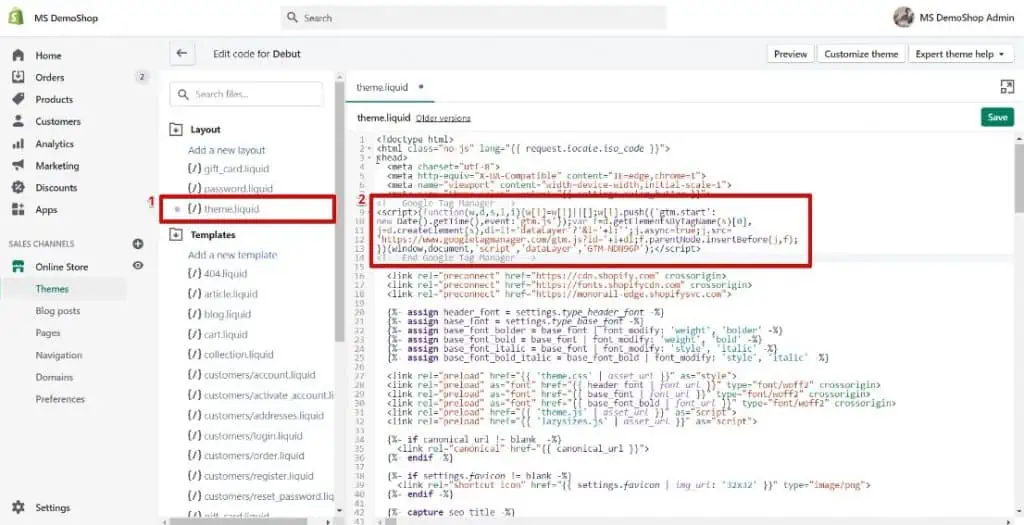This screenshot has width=1024, height=525.
Task: Go to Products section
Action: click(x=54, y=100)
